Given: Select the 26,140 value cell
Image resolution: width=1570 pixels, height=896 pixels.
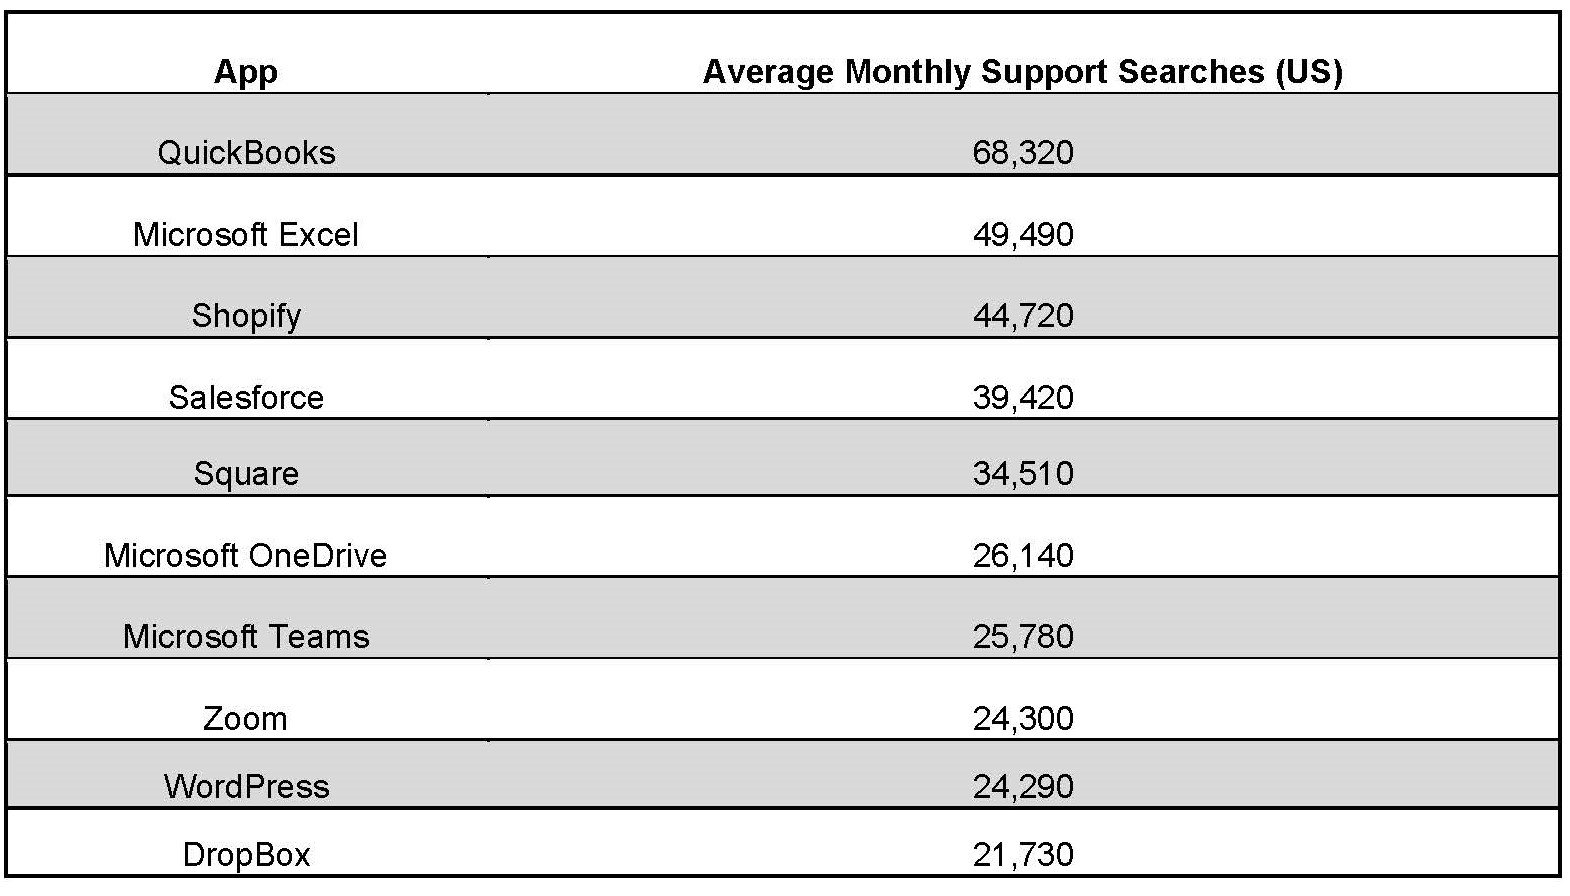Looking at the screenshot, I should tap(1023, 556).
